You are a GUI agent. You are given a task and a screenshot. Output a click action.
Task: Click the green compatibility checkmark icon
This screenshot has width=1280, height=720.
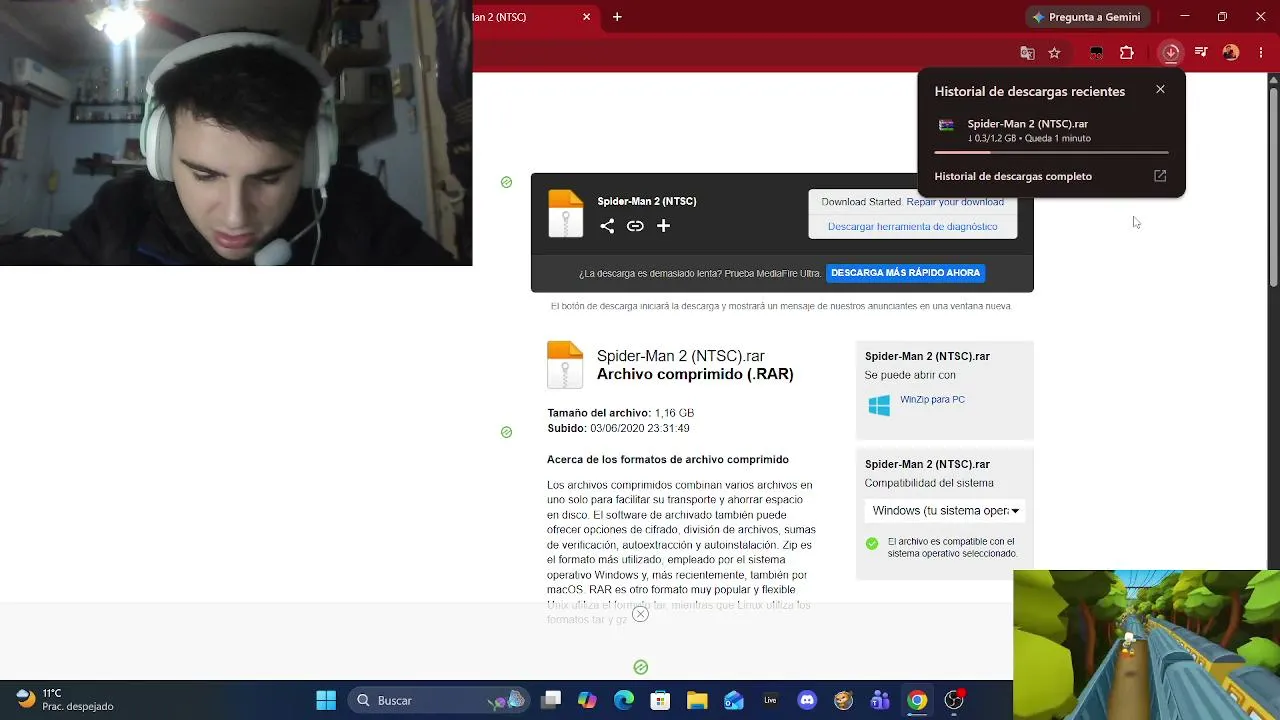pos(872,544)
